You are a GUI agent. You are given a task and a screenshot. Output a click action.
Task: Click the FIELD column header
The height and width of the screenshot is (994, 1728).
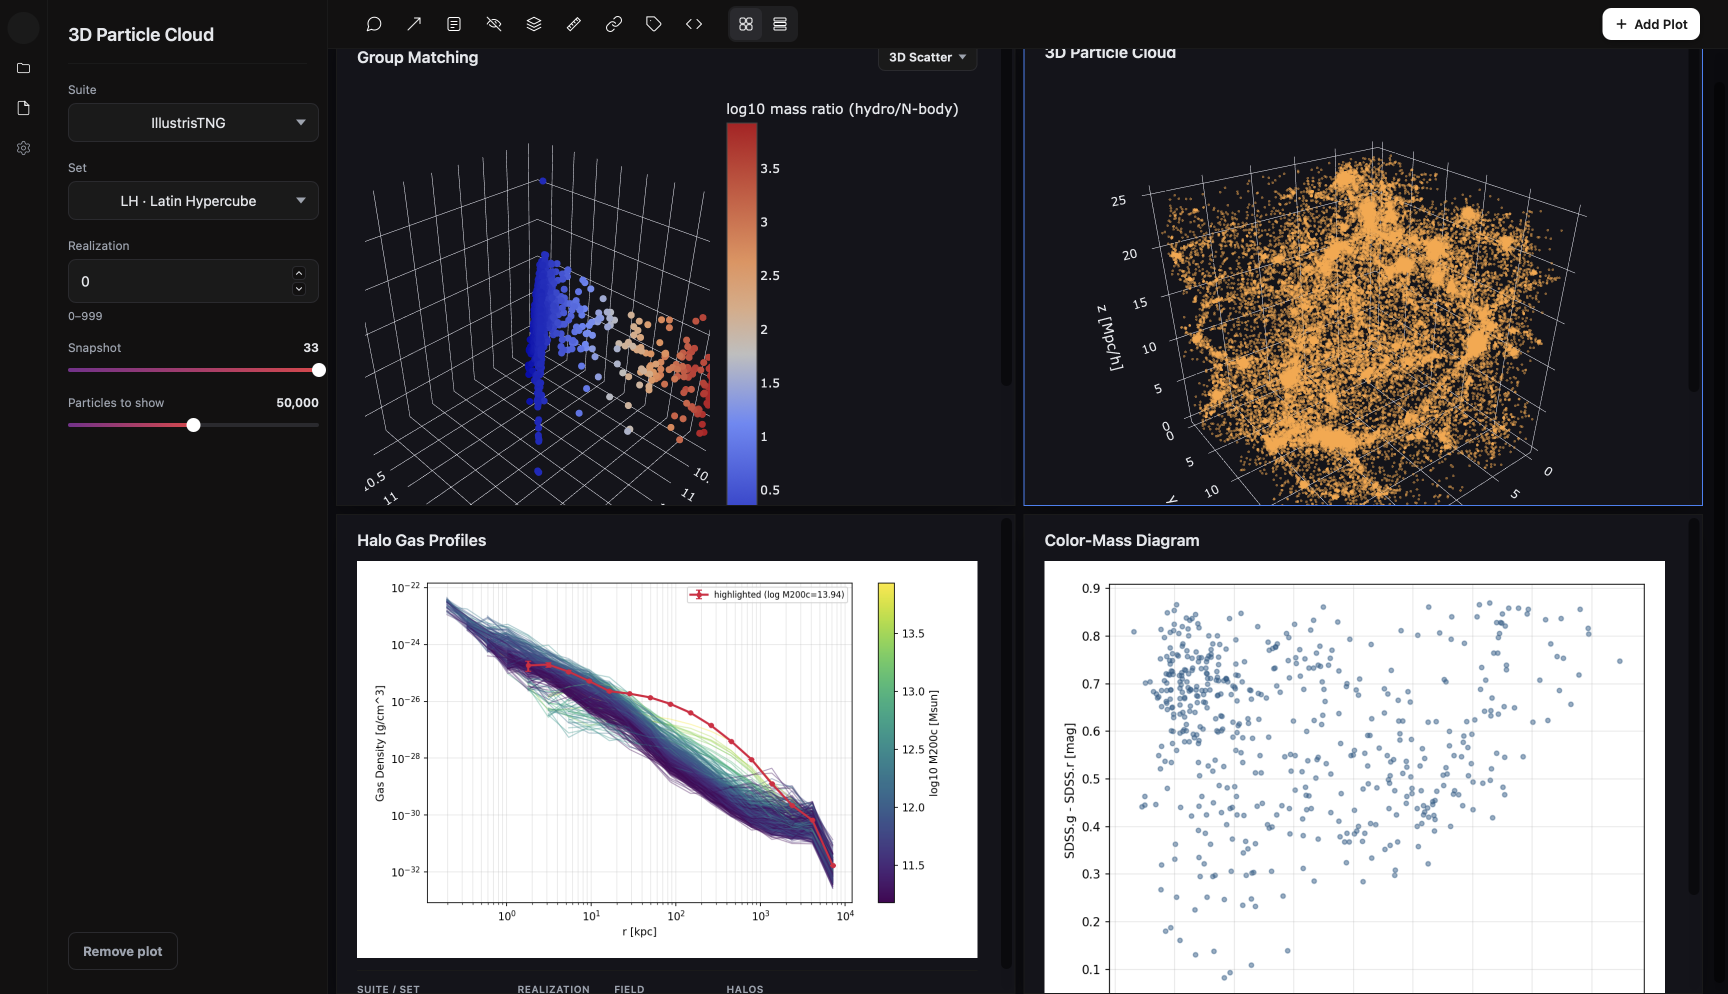[x=629, y=989]
